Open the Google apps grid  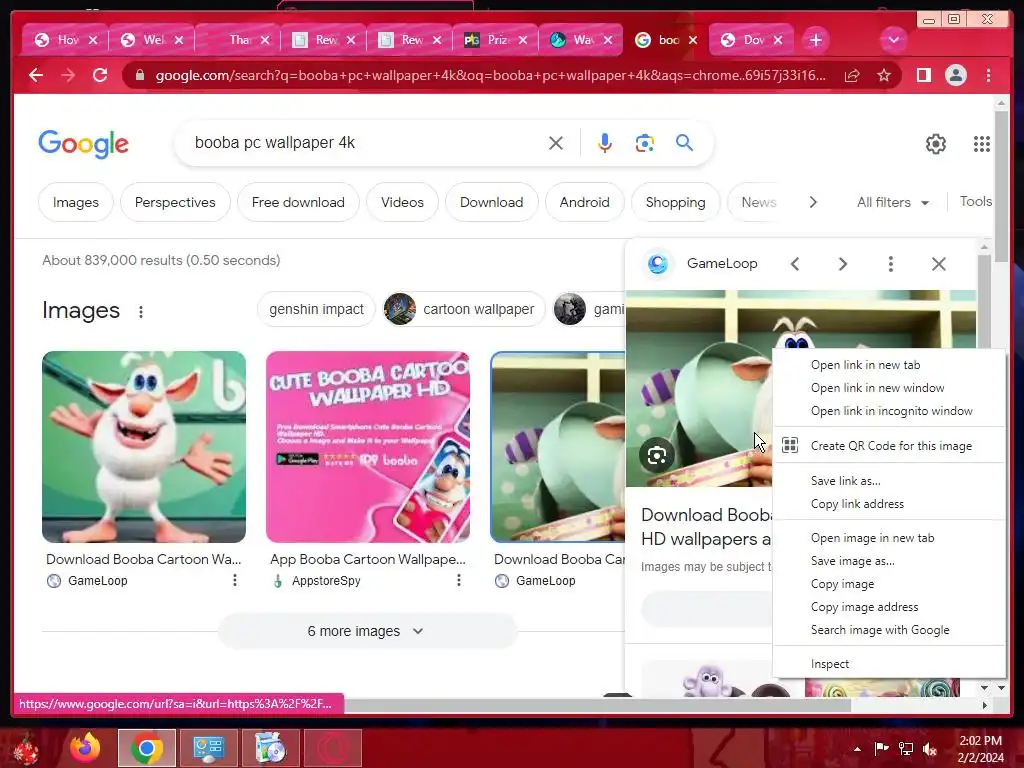pyautogui.click(x=982, y=144)
